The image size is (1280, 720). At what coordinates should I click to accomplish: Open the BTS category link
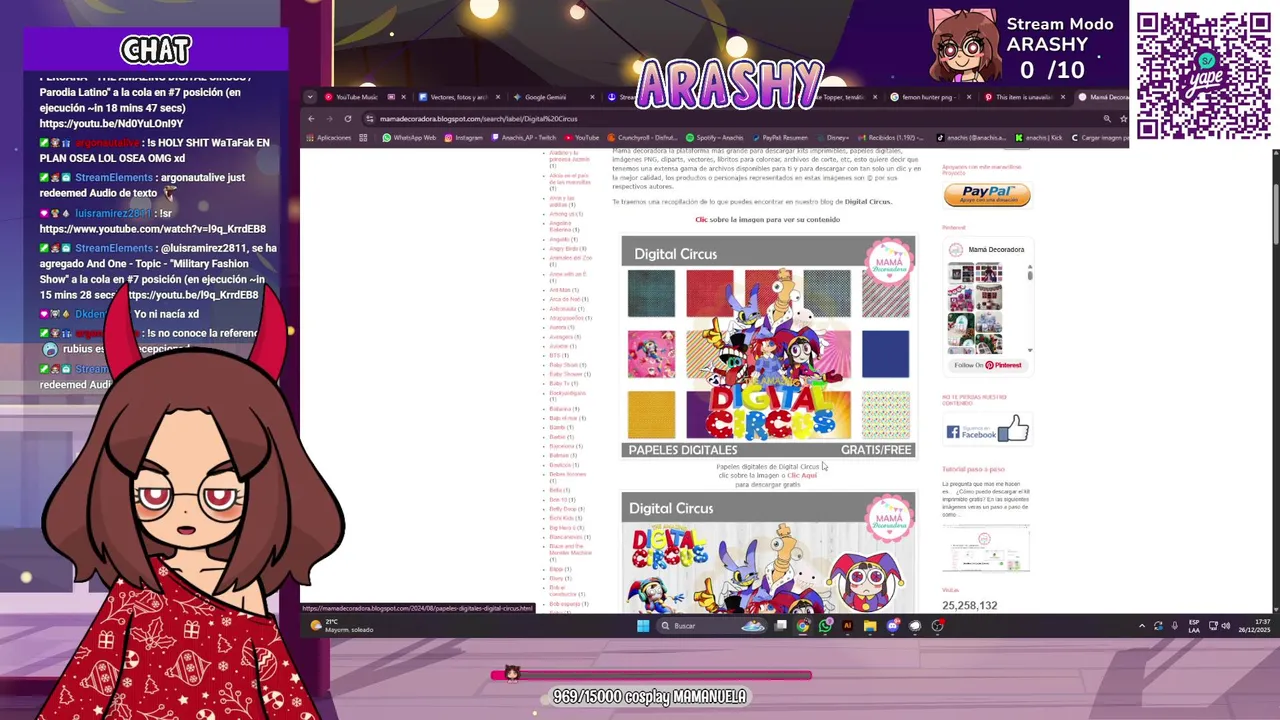pyautogui.click(x=554, y=355)
